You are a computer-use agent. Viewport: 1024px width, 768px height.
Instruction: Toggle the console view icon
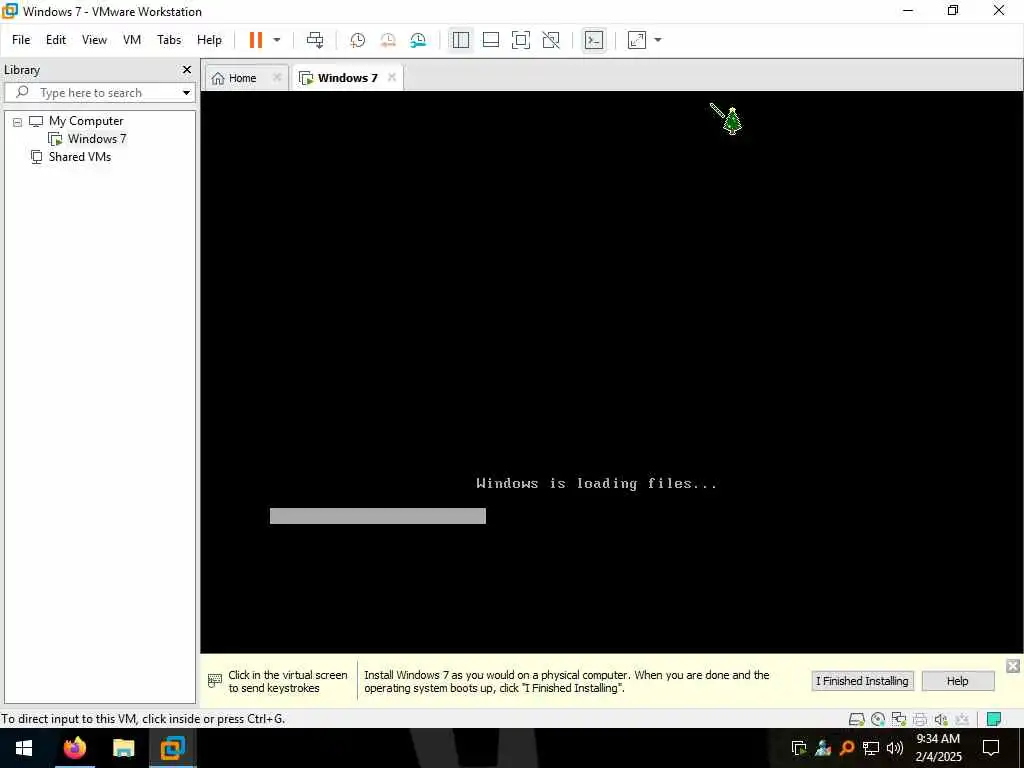click(x=594, y=40)
